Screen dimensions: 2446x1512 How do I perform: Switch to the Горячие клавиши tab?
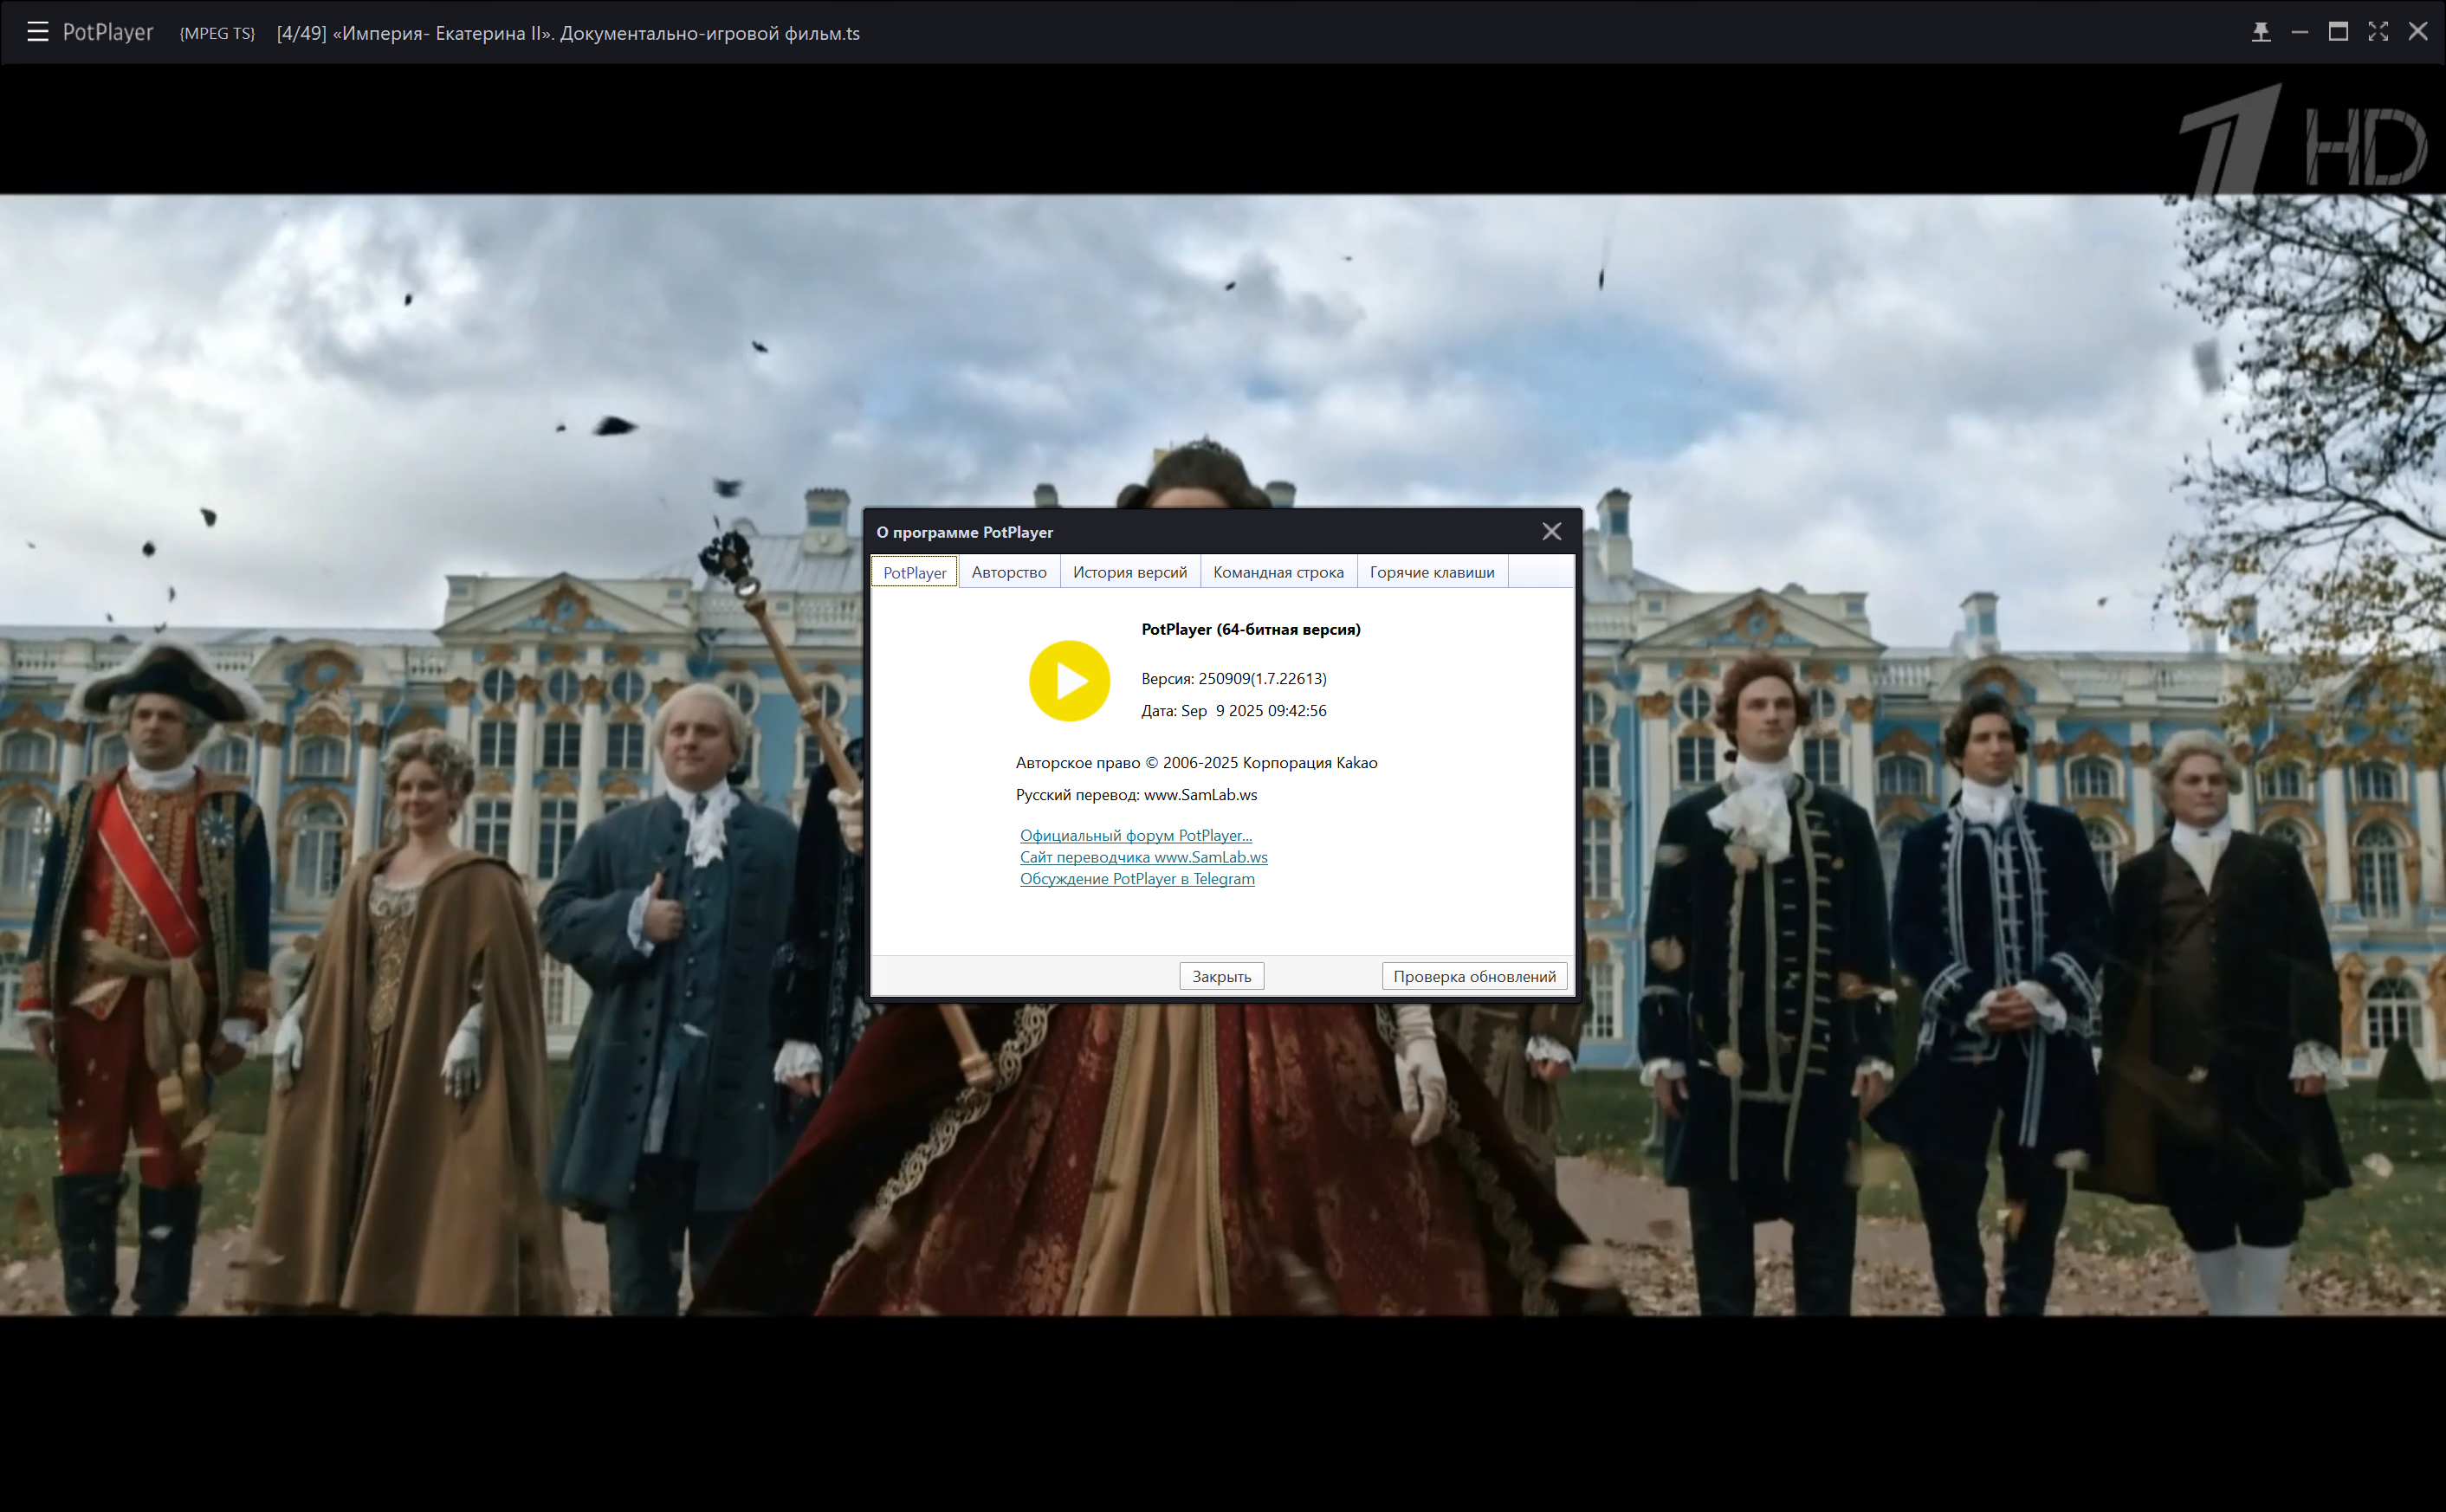click(x=1432, y=572)
